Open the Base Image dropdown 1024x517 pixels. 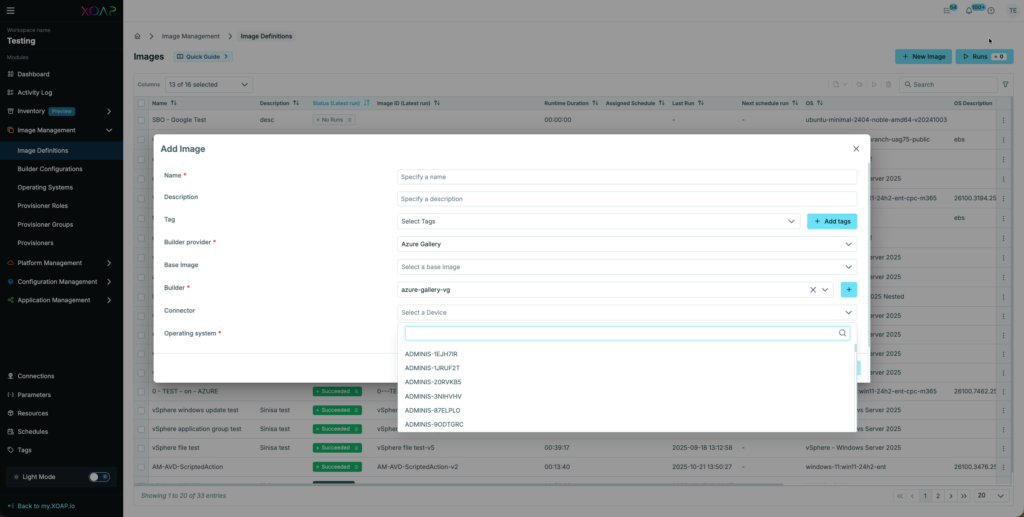[x=627, y=267]
